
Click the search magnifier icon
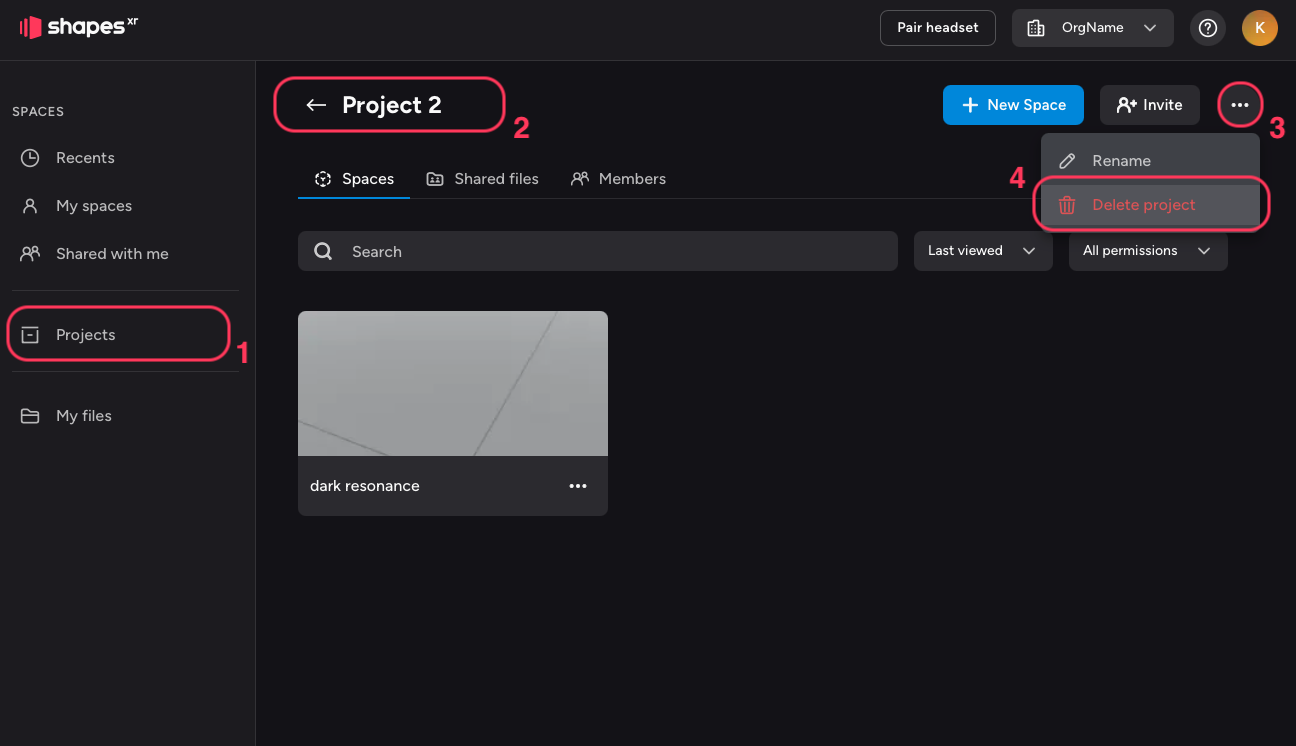pyautogui.click(x=323, y=252)
